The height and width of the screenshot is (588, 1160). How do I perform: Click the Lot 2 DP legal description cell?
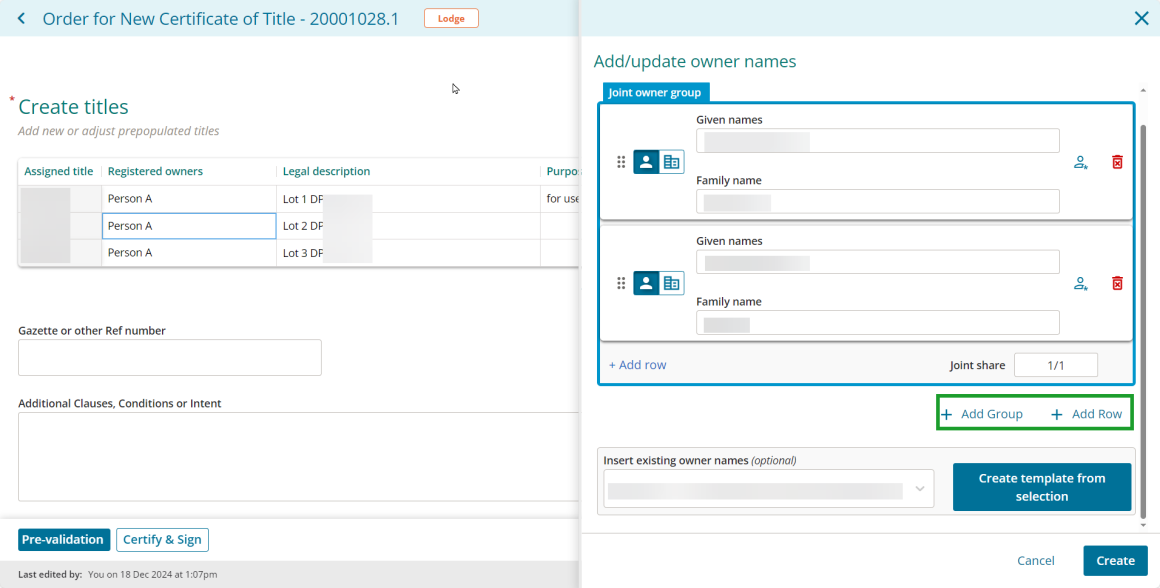point(408,226)
